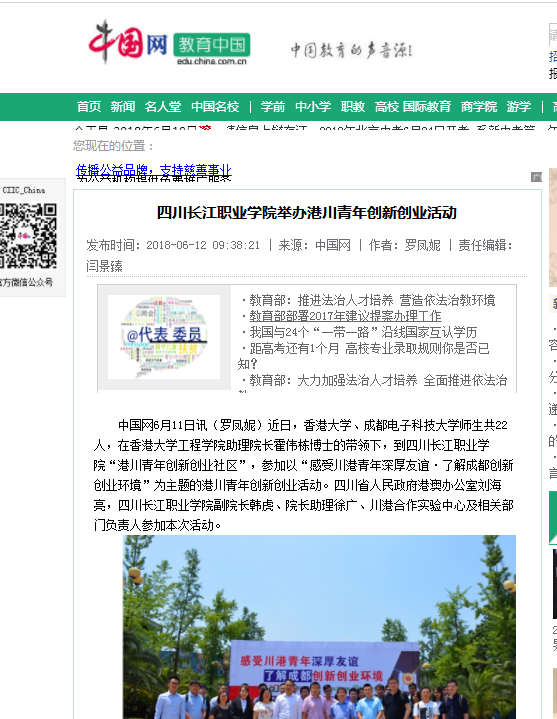Screen dimensions: 557x719
Task: Open the 中小学 navigation section
Action: coord(313,107)
